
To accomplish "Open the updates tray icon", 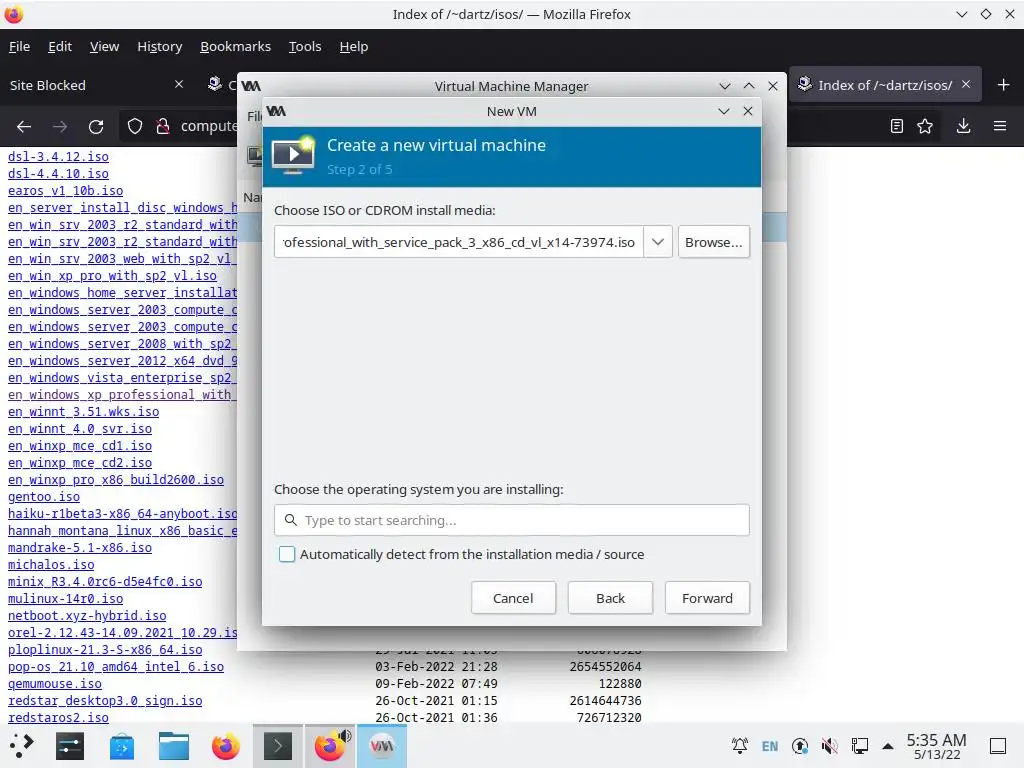I will point(800,746).
